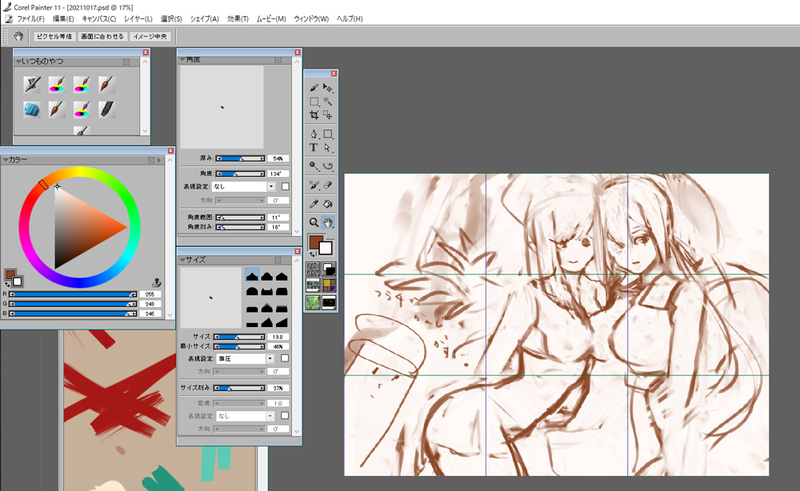The height and width of the screenshot is (491, 800).
Task: Open the 選択(S) menu
Action: tap(171, 19)
